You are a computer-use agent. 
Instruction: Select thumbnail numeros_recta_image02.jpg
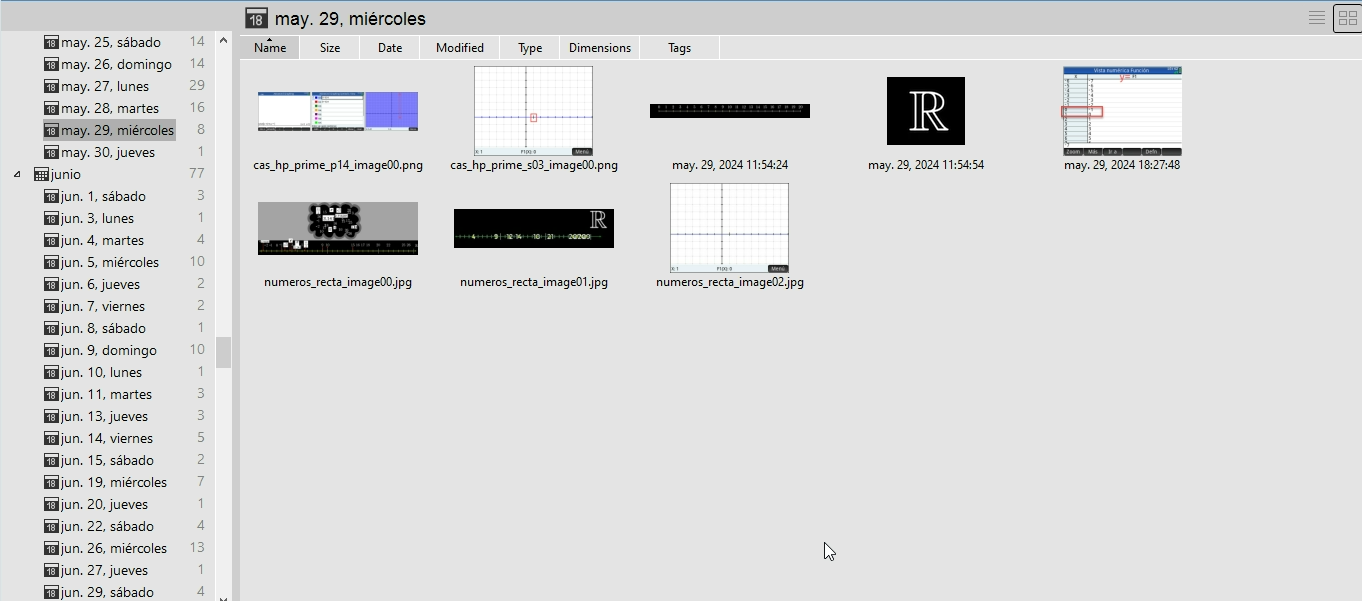729,228
